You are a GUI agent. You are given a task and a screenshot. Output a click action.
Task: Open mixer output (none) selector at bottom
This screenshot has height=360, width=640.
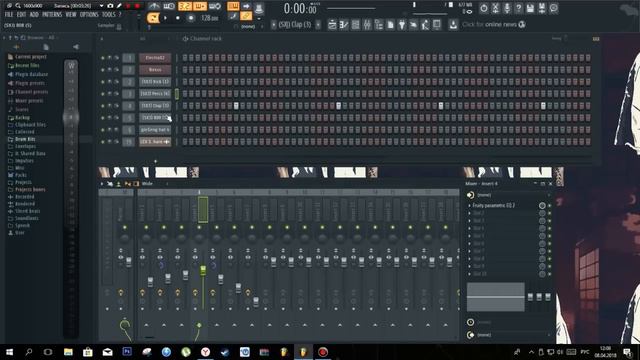(509, 335)
